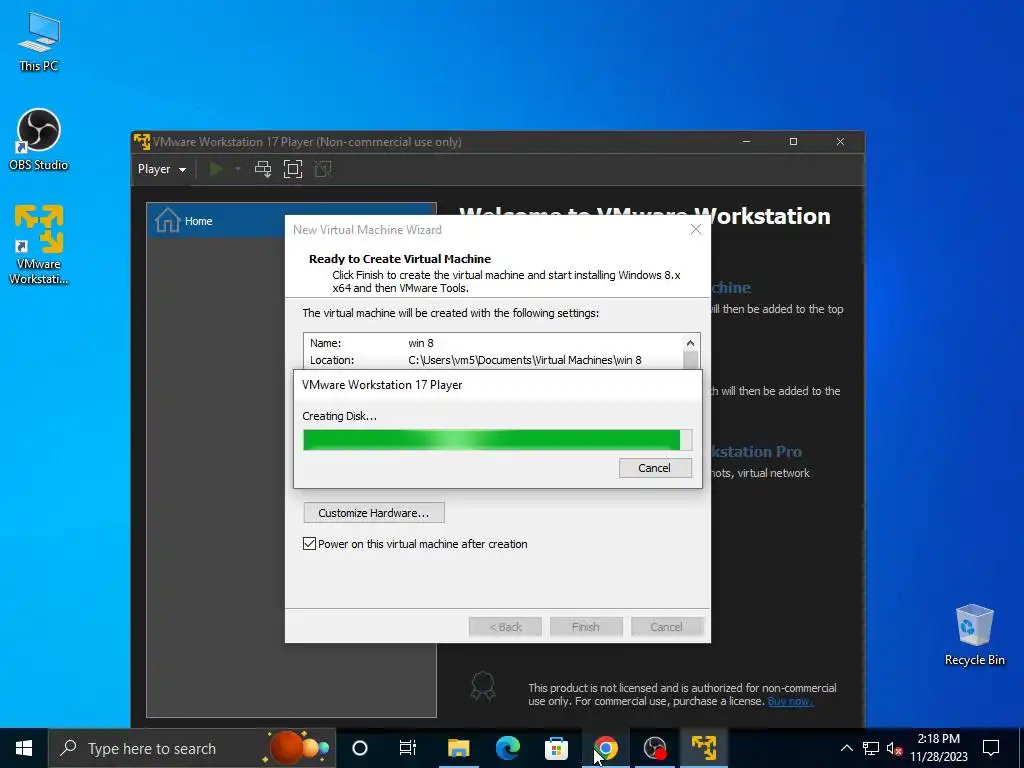Cancel the Creating Disk operation
Screen dimensions: 1024x768
[655, 468]
